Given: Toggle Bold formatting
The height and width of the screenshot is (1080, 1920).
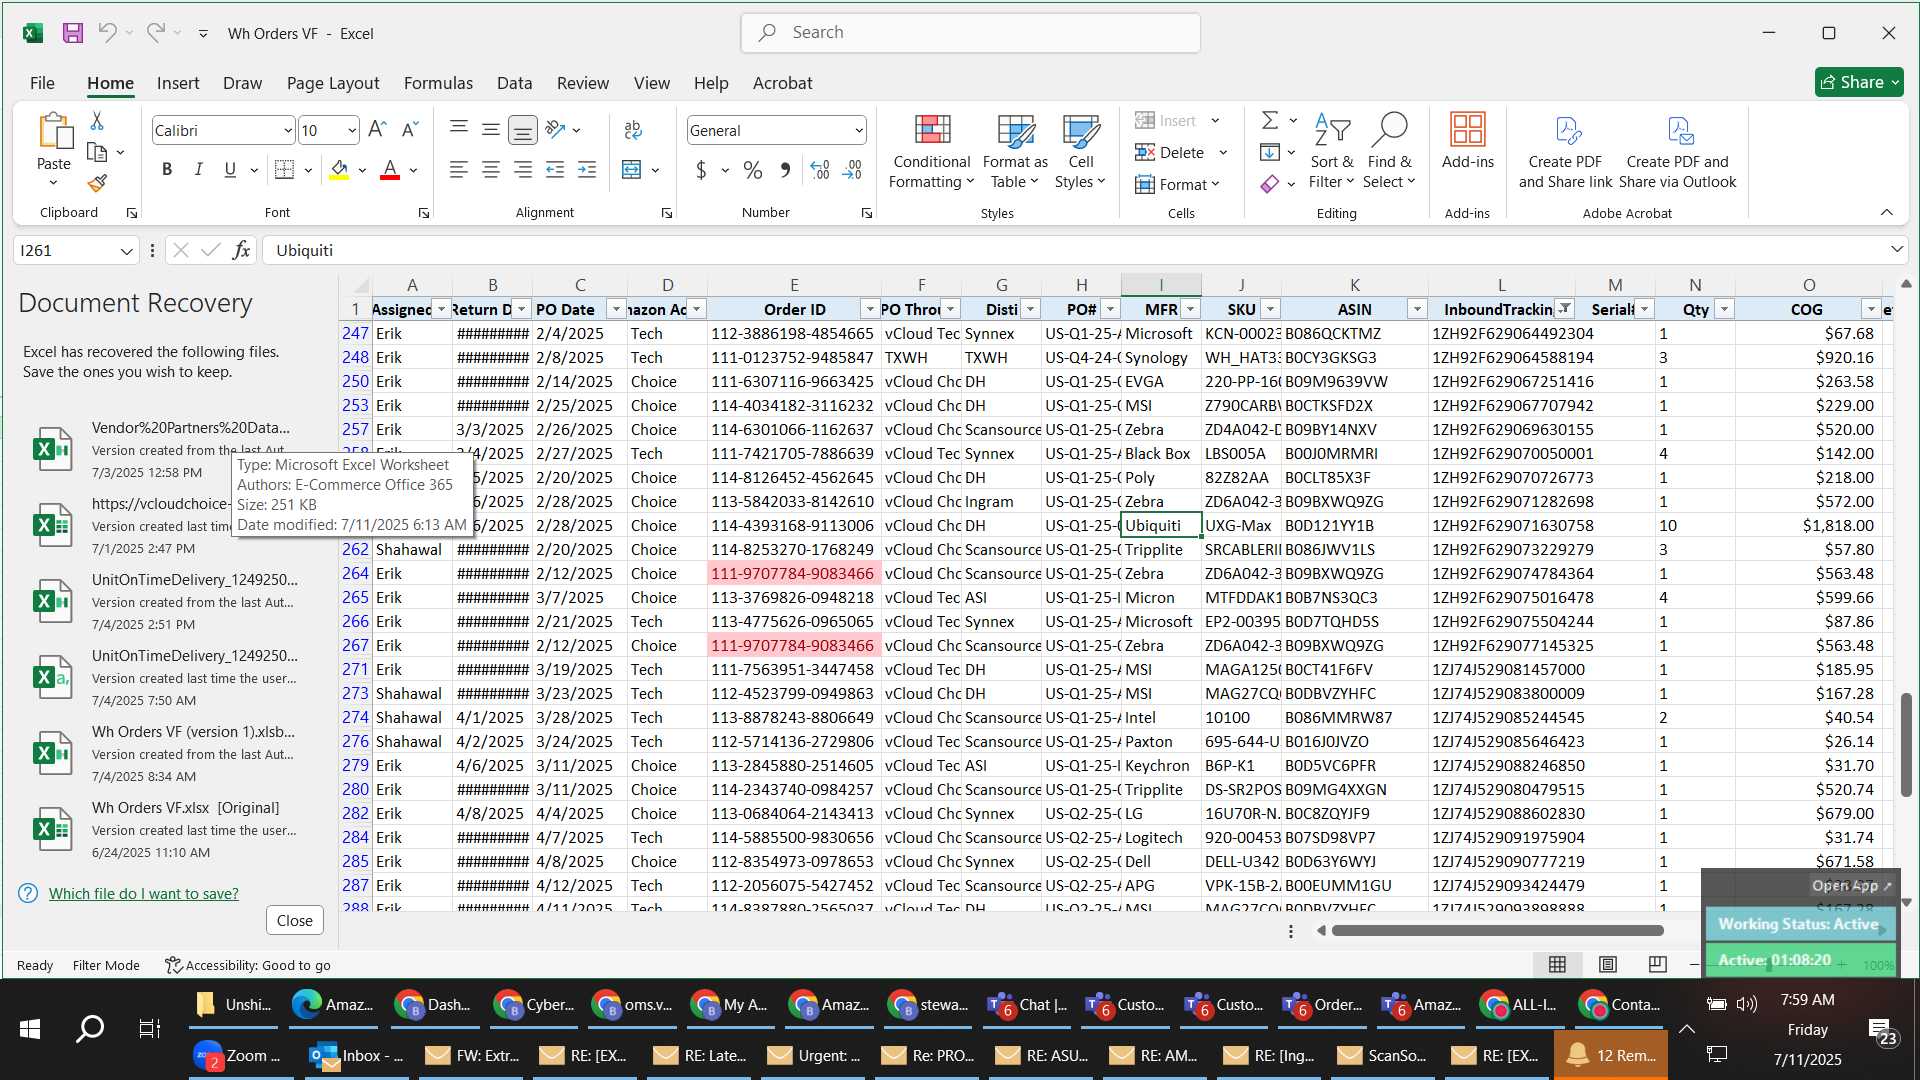Looking at the screenshot, I should pyautogui.click(x=167, y=170).
